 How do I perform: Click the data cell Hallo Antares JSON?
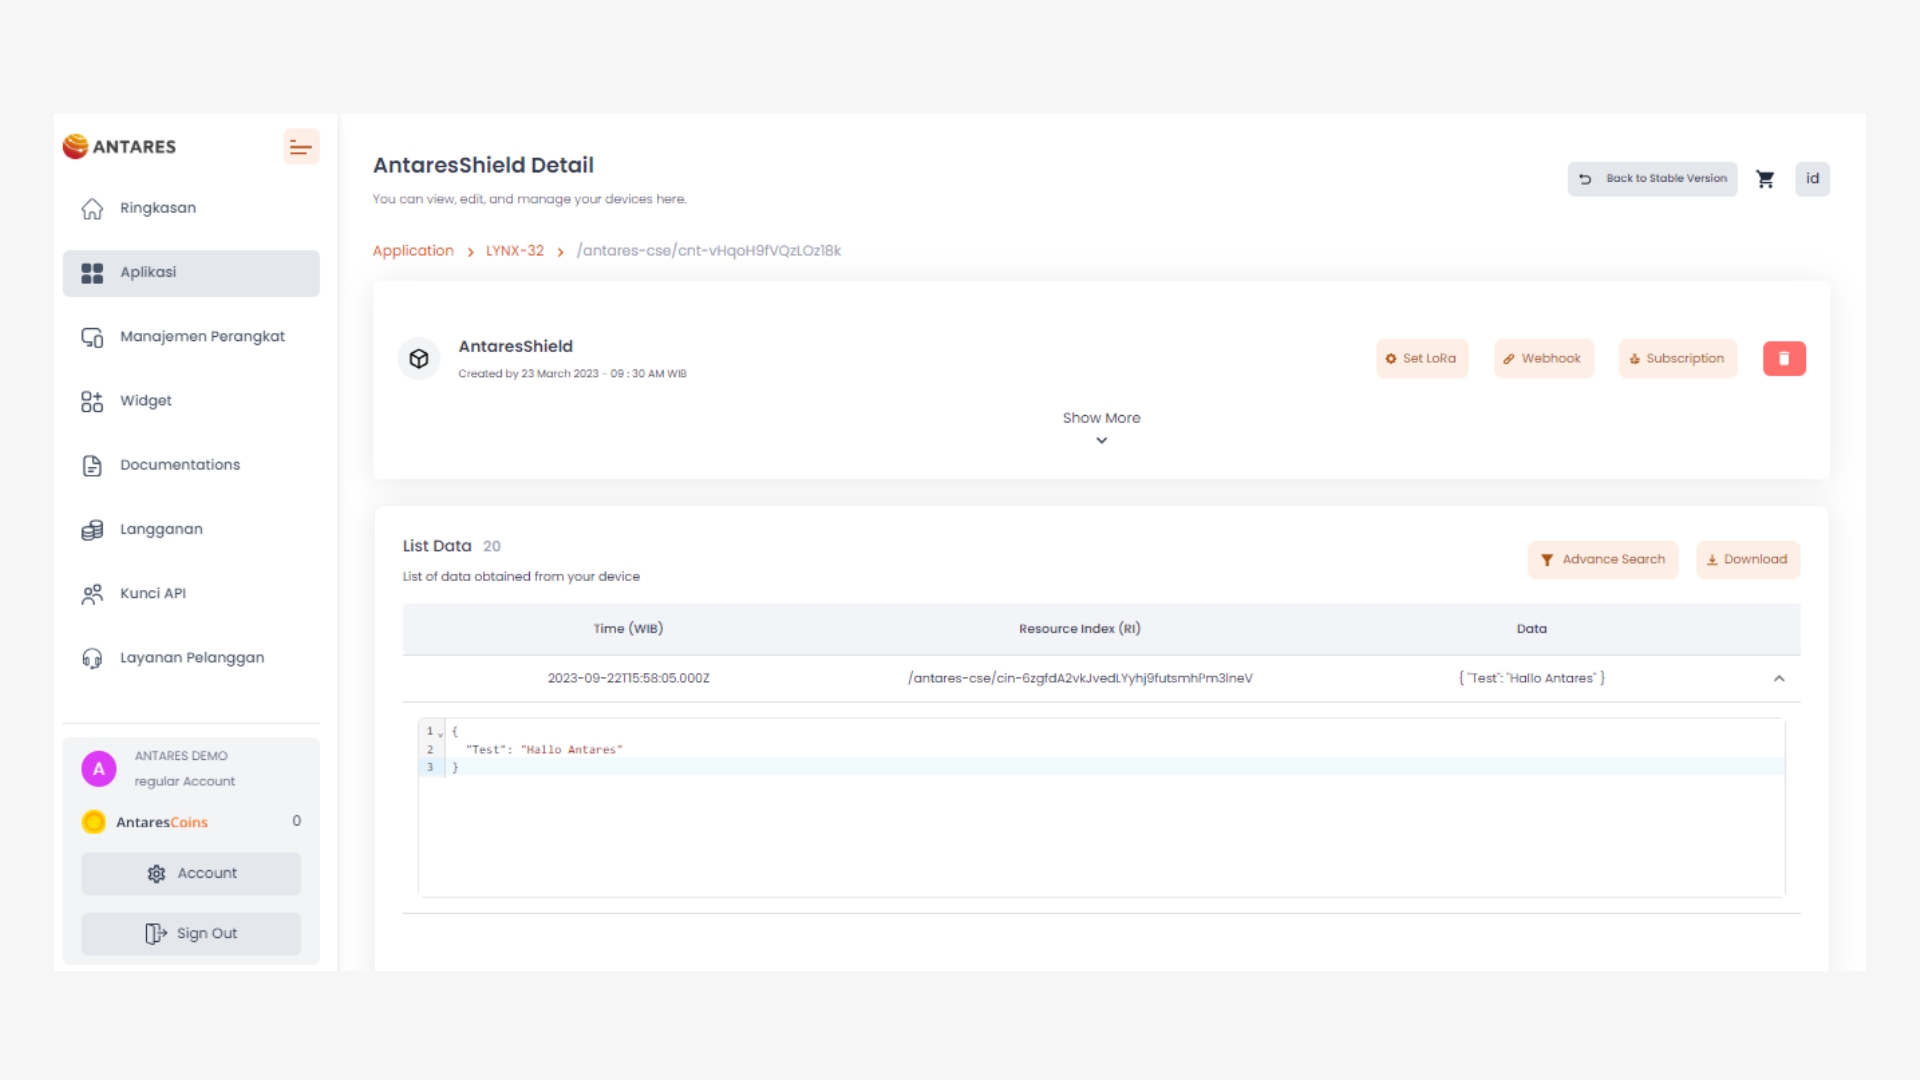[x=1531, y=678]
